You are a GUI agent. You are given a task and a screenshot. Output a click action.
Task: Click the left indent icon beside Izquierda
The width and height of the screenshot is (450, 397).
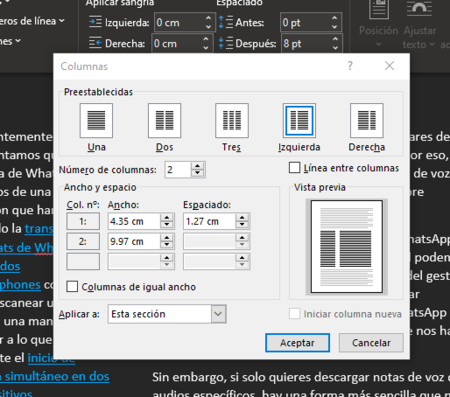(95, 22)
